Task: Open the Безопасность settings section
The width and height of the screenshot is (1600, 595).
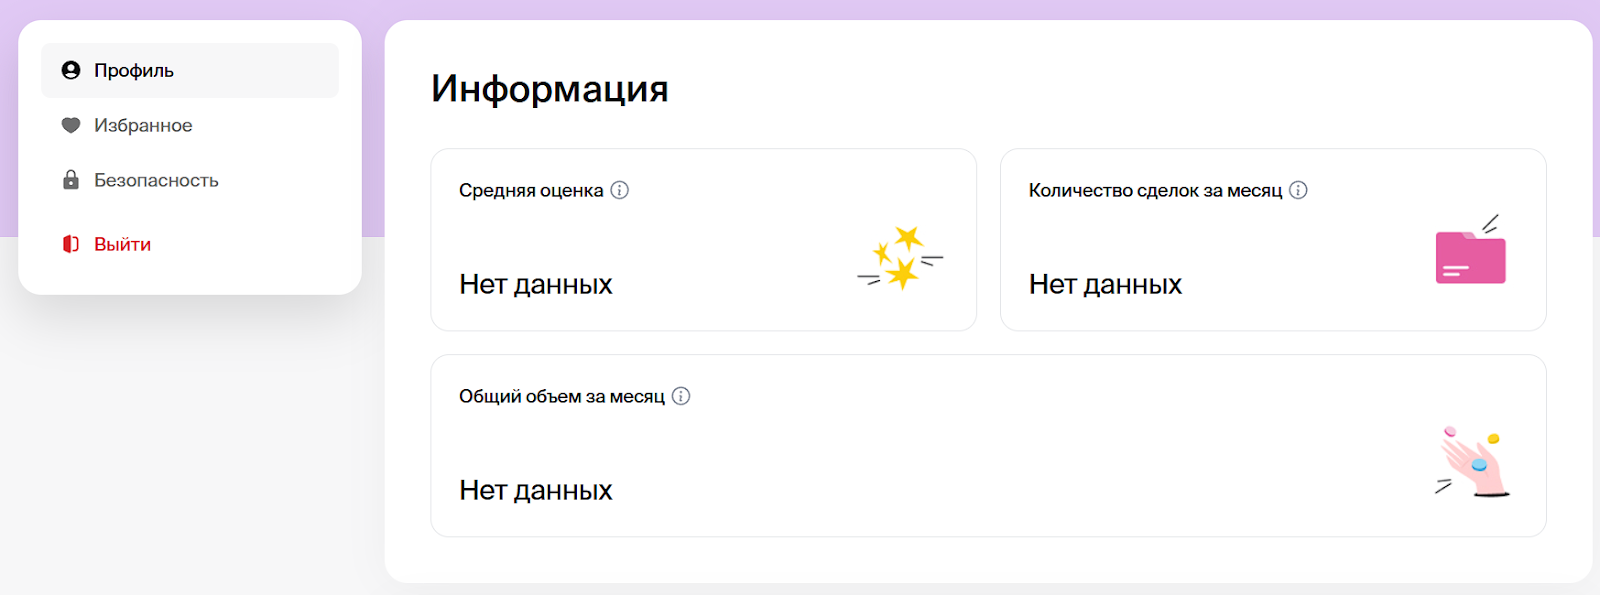Action: click(x=156, y=180)
